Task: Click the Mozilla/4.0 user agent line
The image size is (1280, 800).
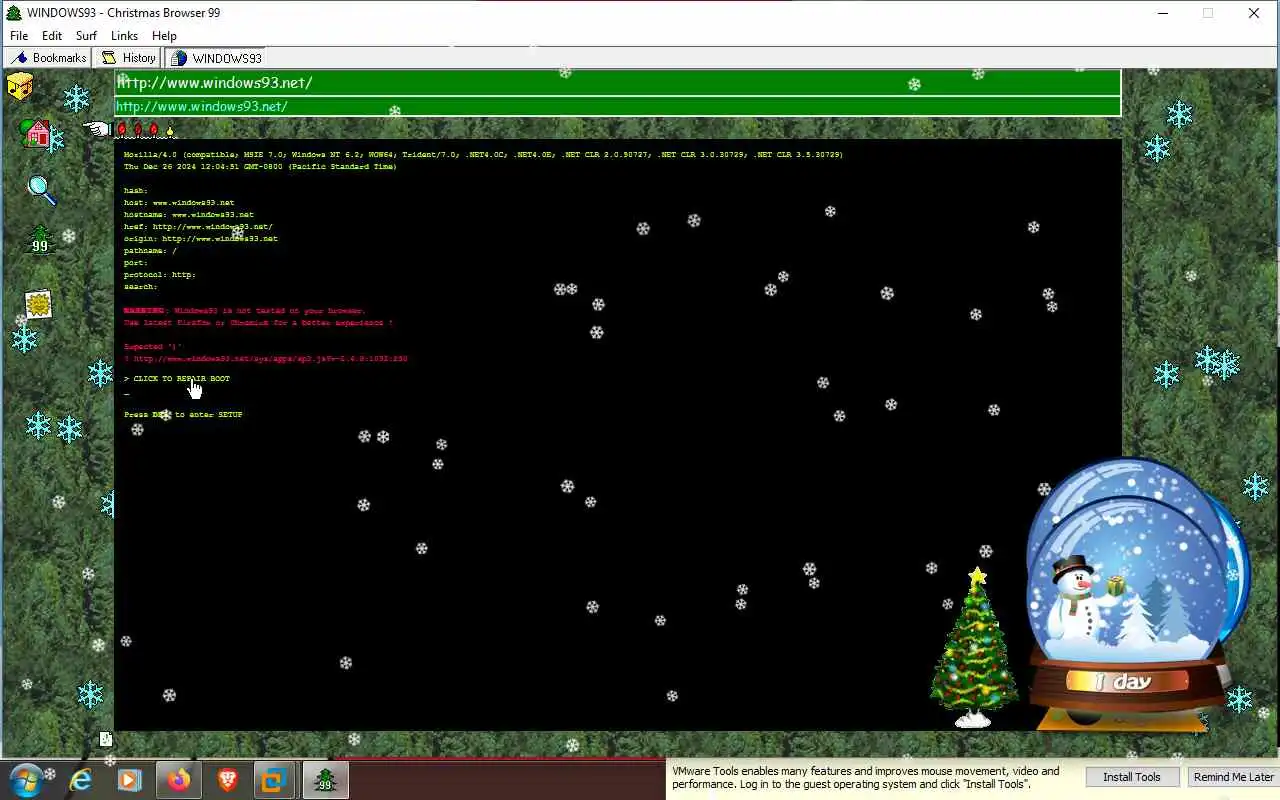Action: click(483, 155)
